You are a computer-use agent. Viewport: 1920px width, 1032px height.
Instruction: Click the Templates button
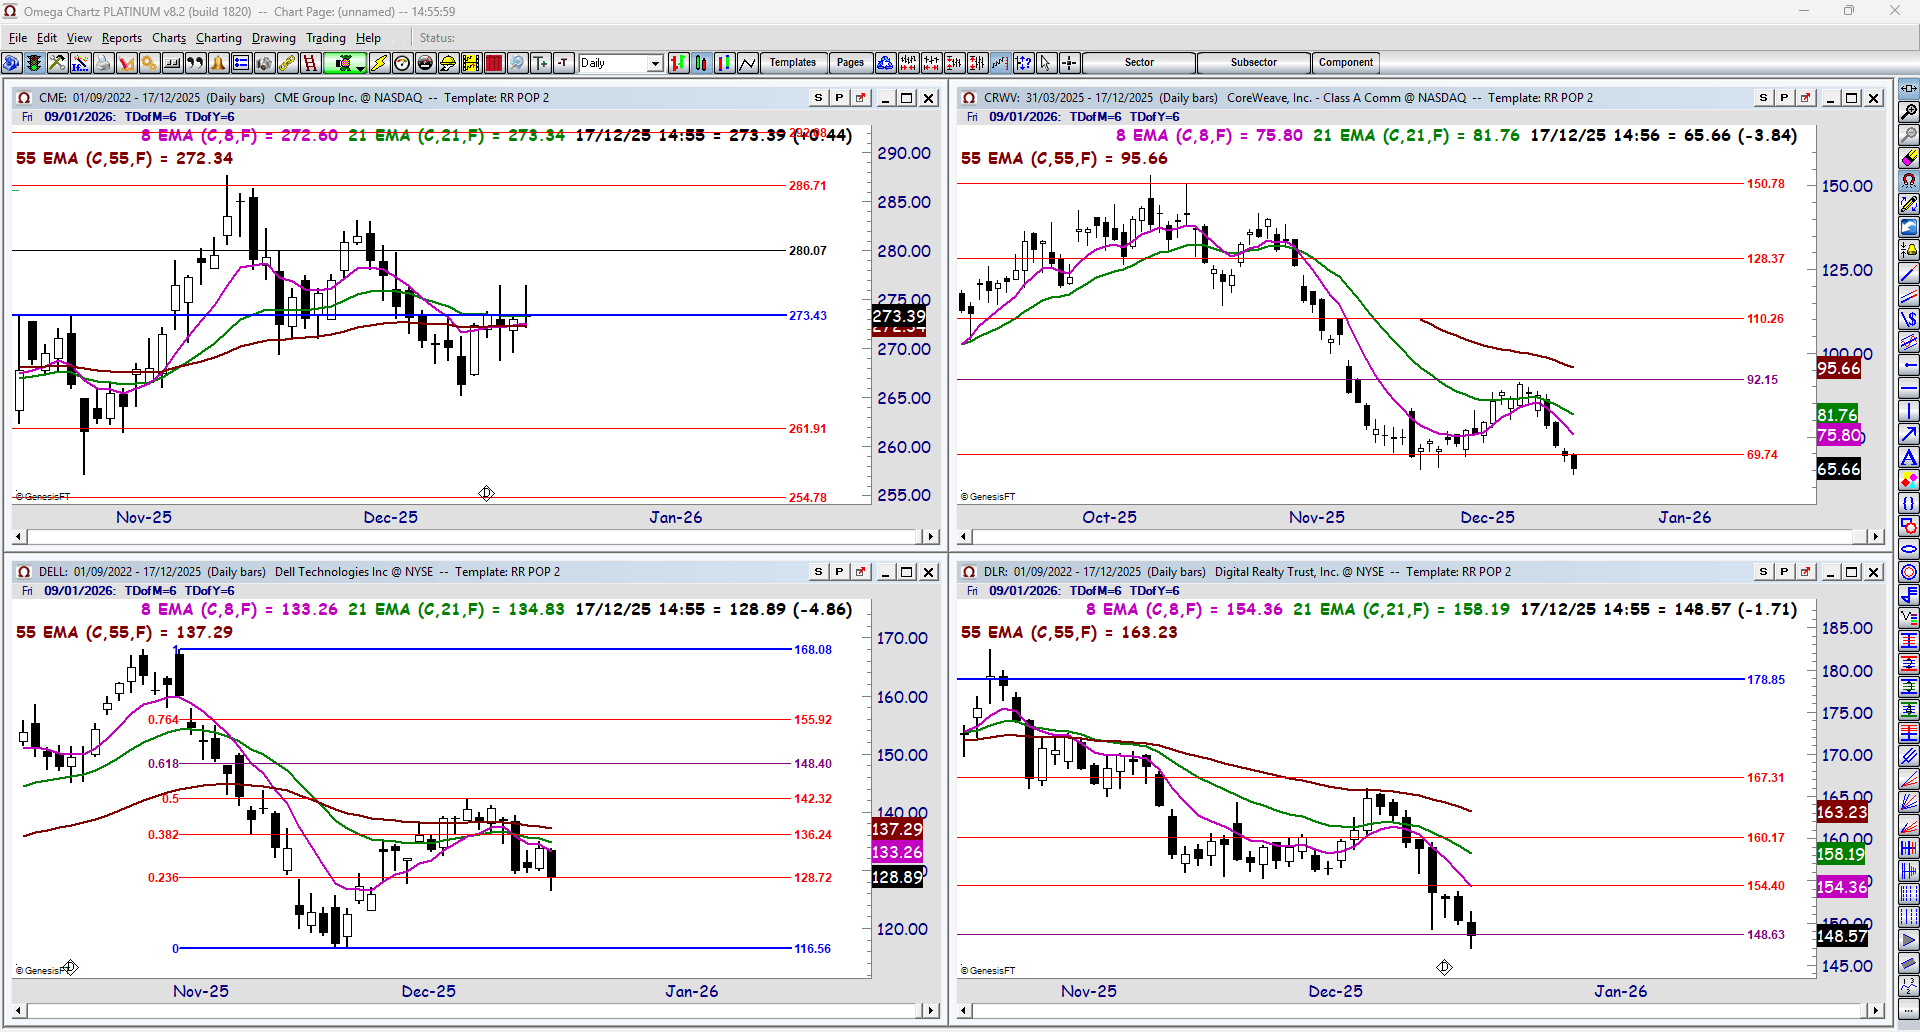(793, 63)
